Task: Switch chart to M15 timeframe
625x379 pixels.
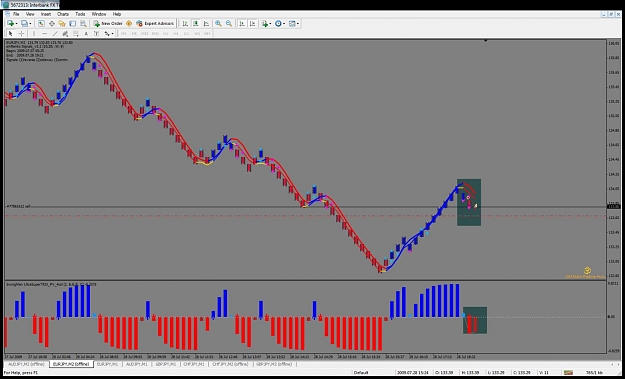Action: [145, 33]
